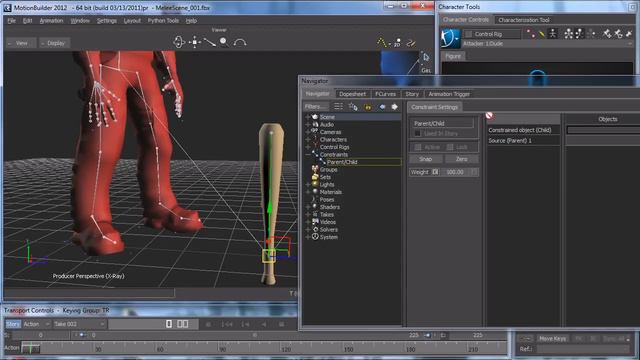
Task: Click the Zero button
Action: pos(461,159)
